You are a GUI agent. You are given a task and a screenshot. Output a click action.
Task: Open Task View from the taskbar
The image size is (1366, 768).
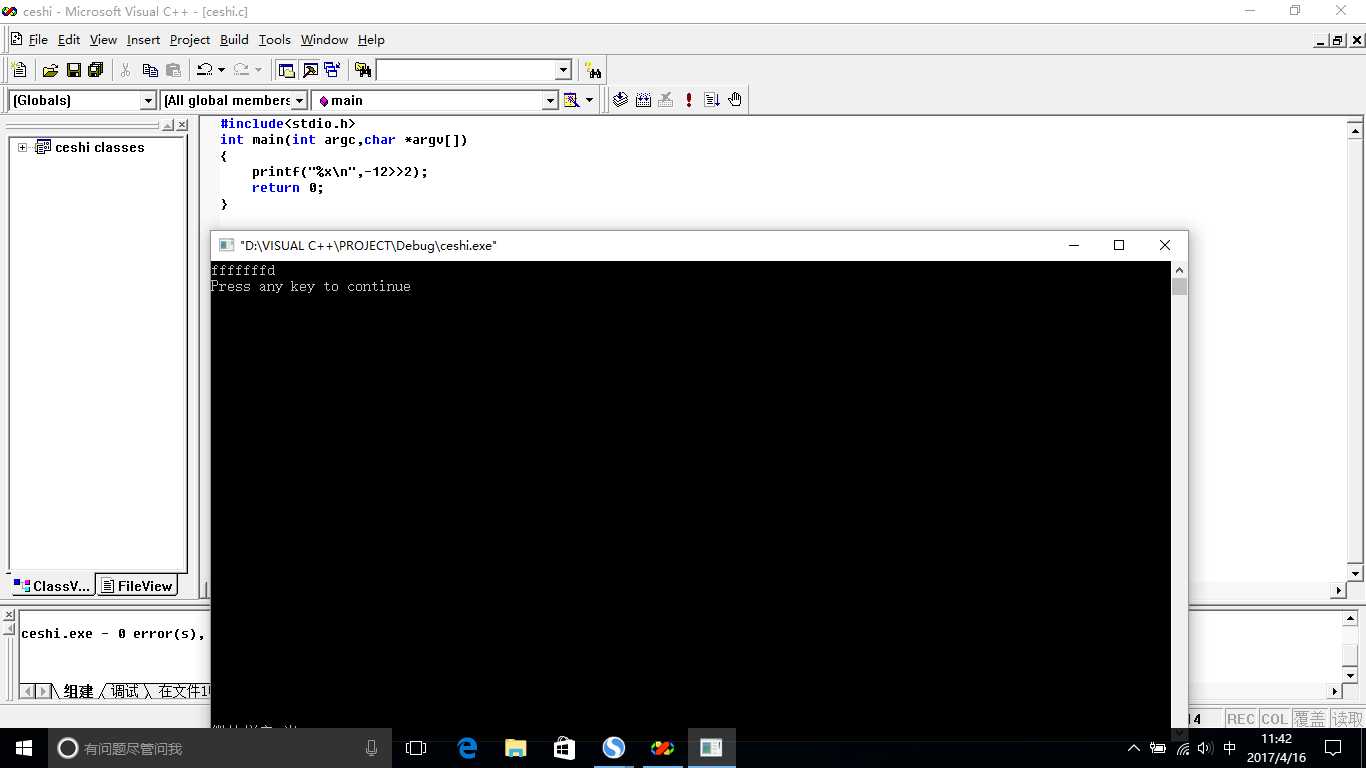416,748
